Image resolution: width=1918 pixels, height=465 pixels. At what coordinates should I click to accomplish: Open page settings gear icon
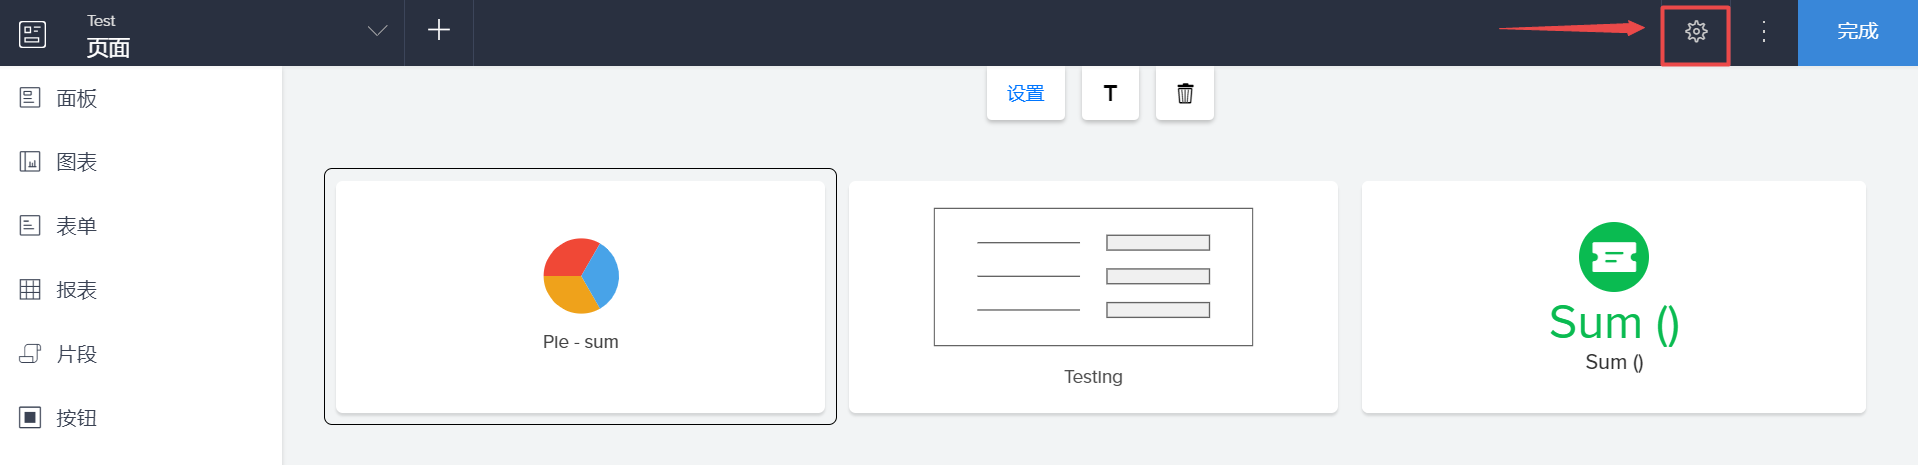coord(1695,32)
